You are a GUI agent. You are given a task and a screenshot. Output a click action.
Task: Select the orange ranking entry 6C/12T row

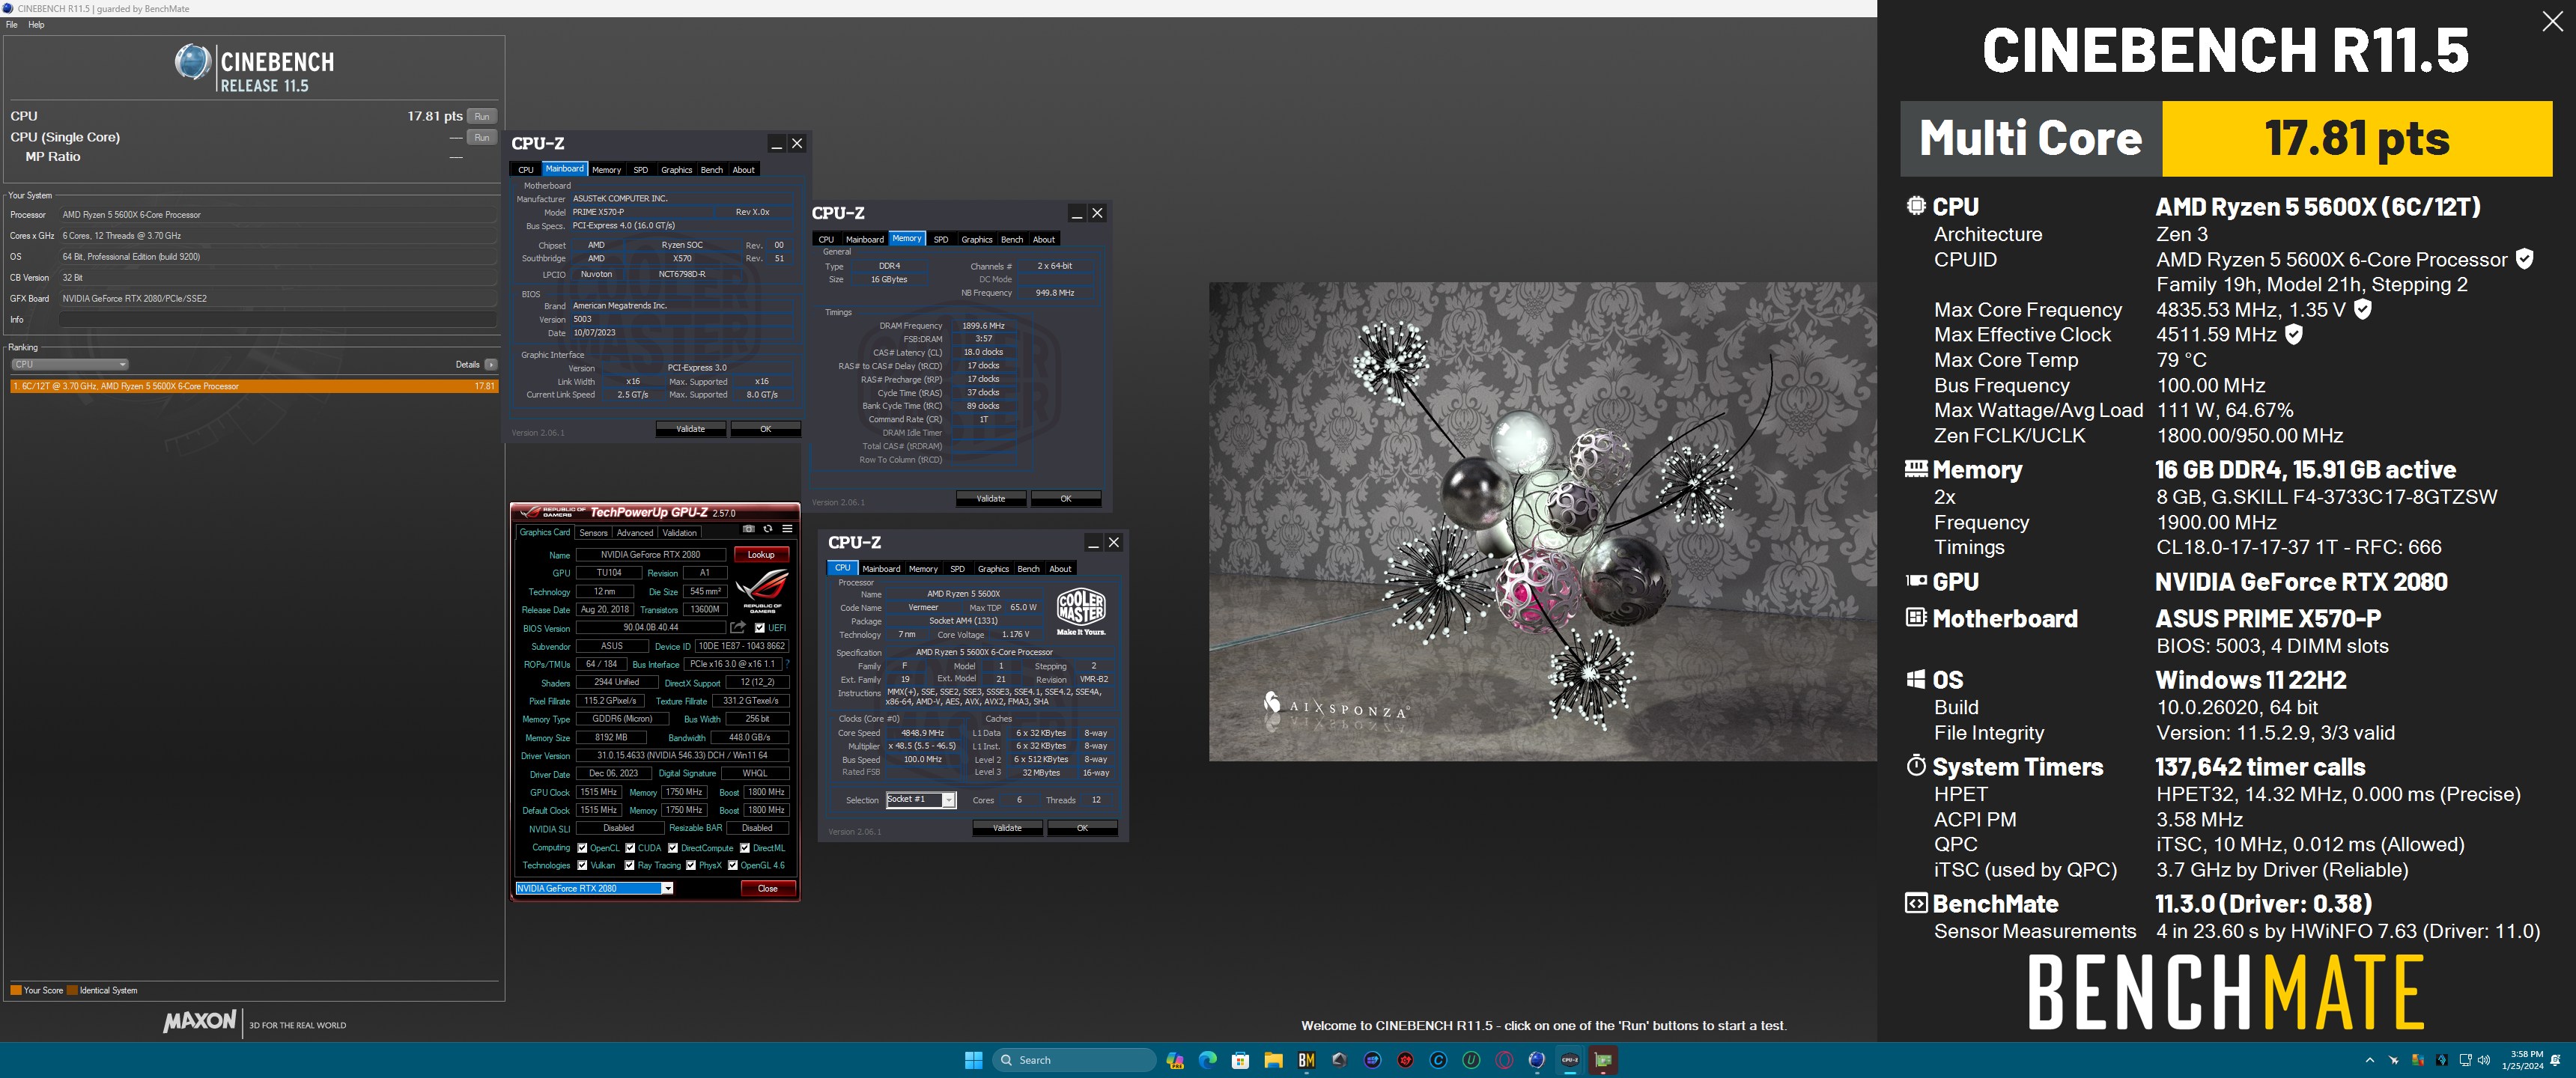pos(254,386)
